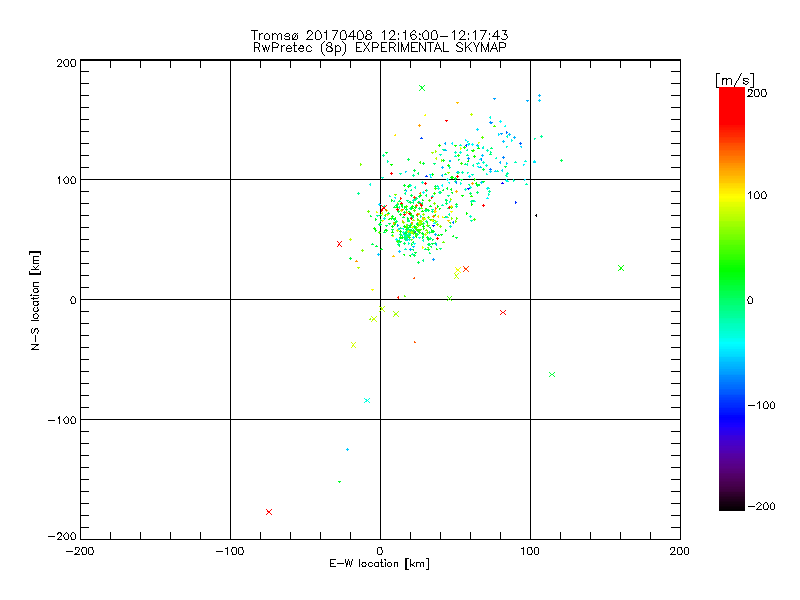Click the 200 tick label on the E-W axis
Screen dimensions: 800x600
680,551
